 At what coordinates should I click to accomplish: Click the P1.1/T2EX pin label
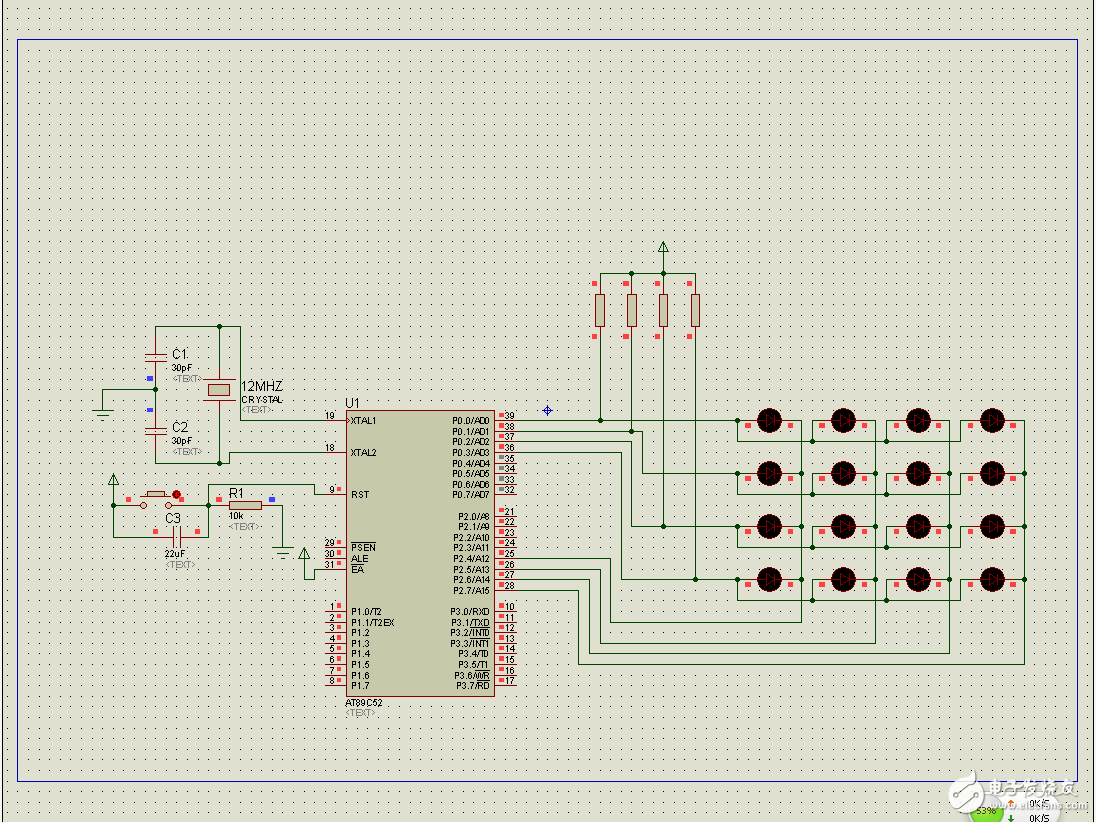pyautogui.click(x=373, y=623)
